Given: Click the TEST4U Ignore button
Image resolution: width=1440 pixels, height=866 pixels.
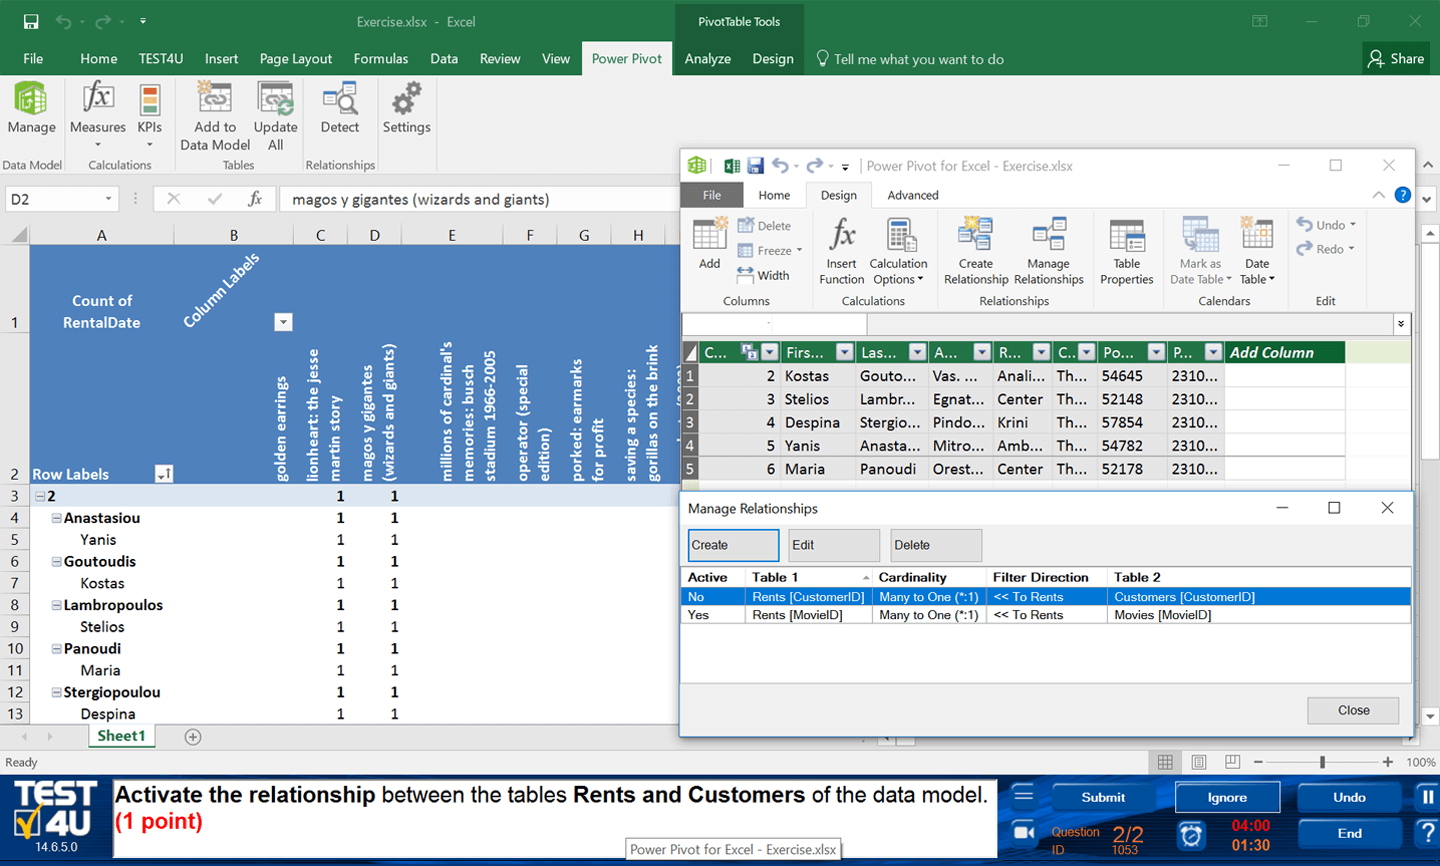Looking at the screenshot, I should coord(1227,797).
